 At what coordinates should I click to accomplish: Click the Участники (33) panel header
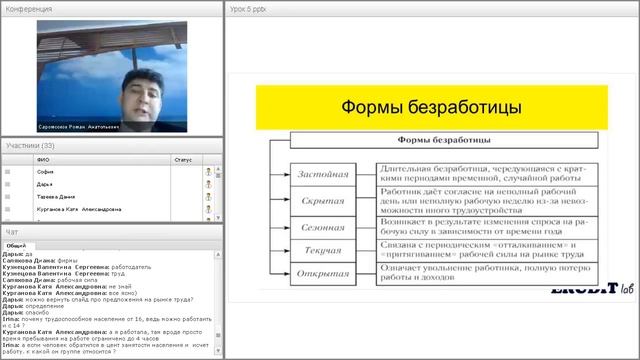pyautogui.click(x=112, y=146)
